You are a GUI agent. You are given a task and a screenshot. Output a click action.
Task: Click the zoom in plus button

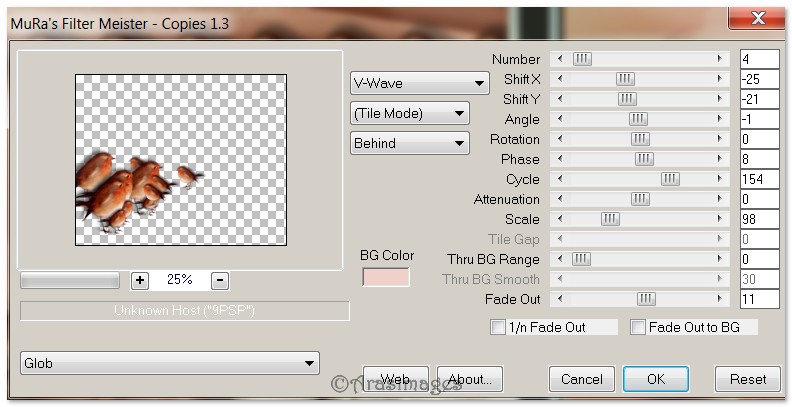tap(140, 281)
